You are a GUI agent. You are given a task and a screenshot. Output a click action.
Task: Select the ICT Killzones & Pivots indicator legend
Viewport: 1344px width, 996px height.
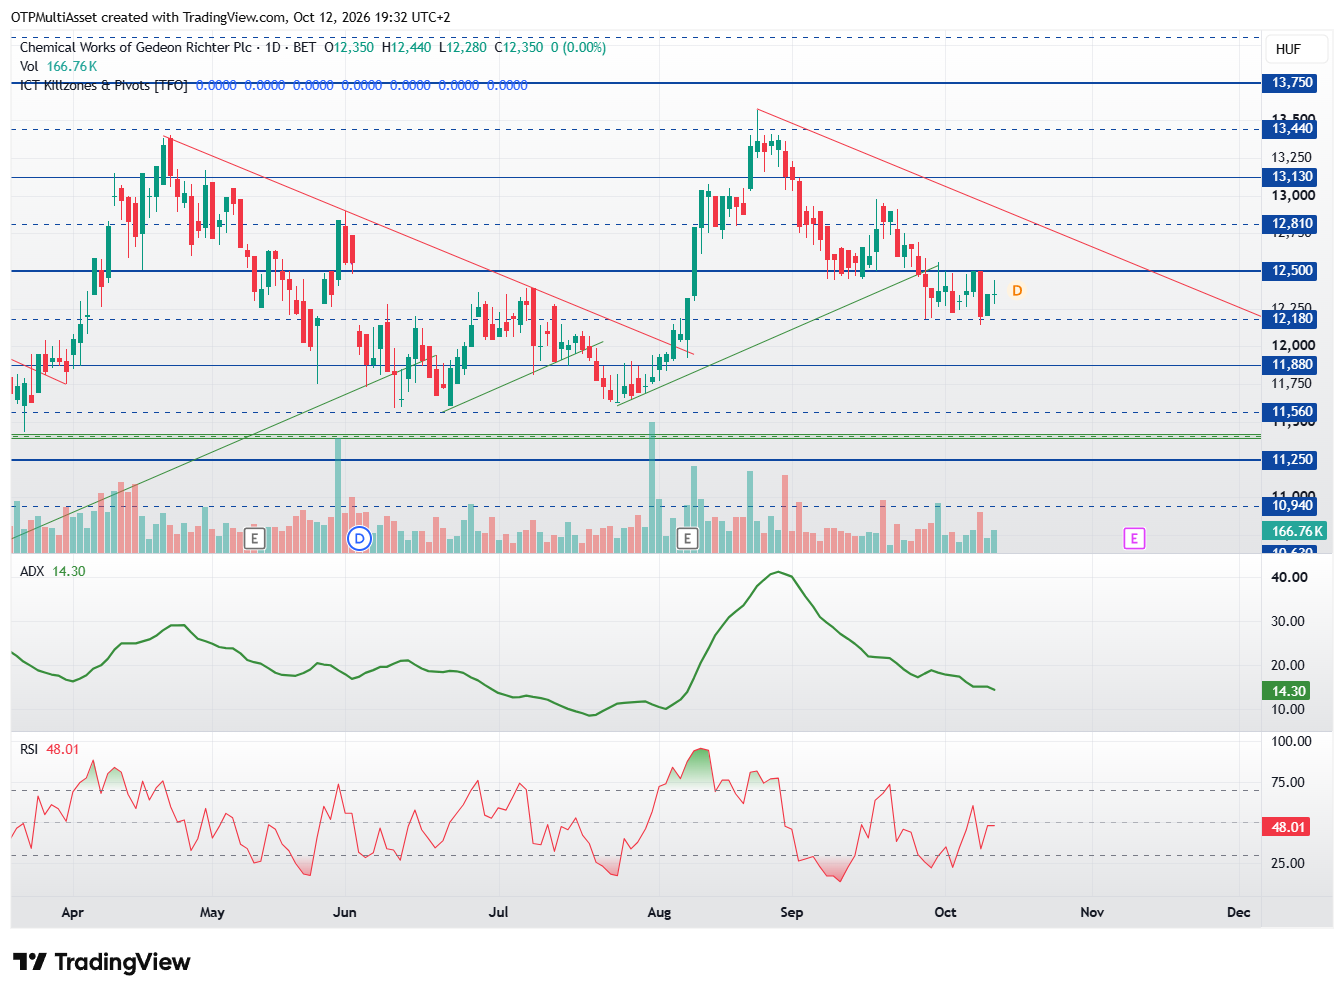(104, 85)
